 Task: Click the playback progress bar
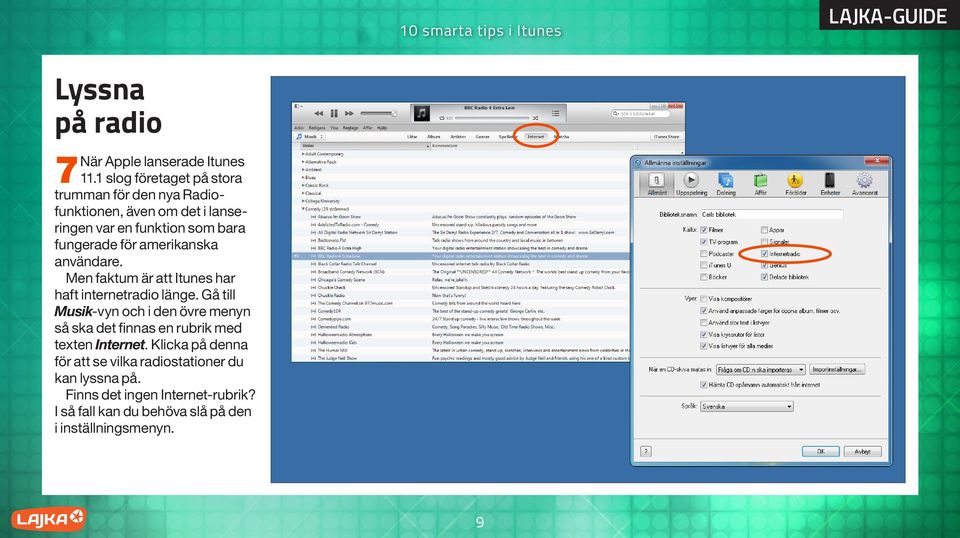[x=492, y=118]
